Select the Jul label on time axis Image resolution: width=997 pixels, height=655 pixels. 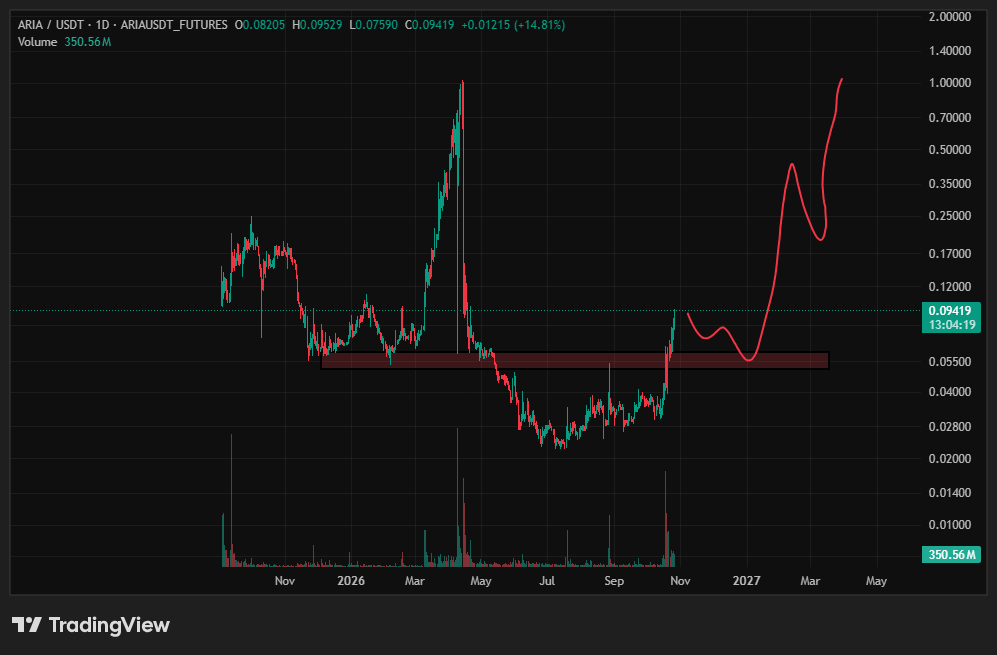(x=547, y=581)
